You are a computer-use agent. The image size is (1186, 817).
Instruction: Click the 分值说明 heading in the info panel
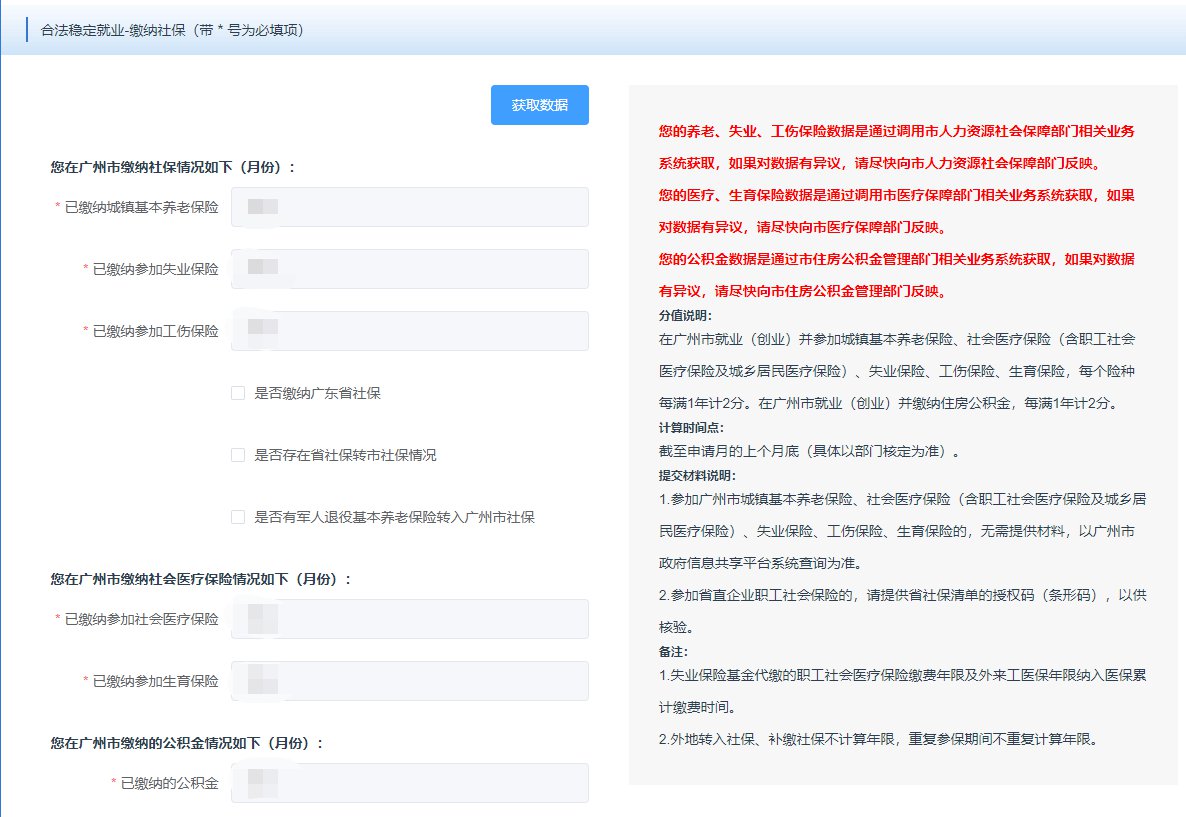pyautogui.click(x=685, y=316)
